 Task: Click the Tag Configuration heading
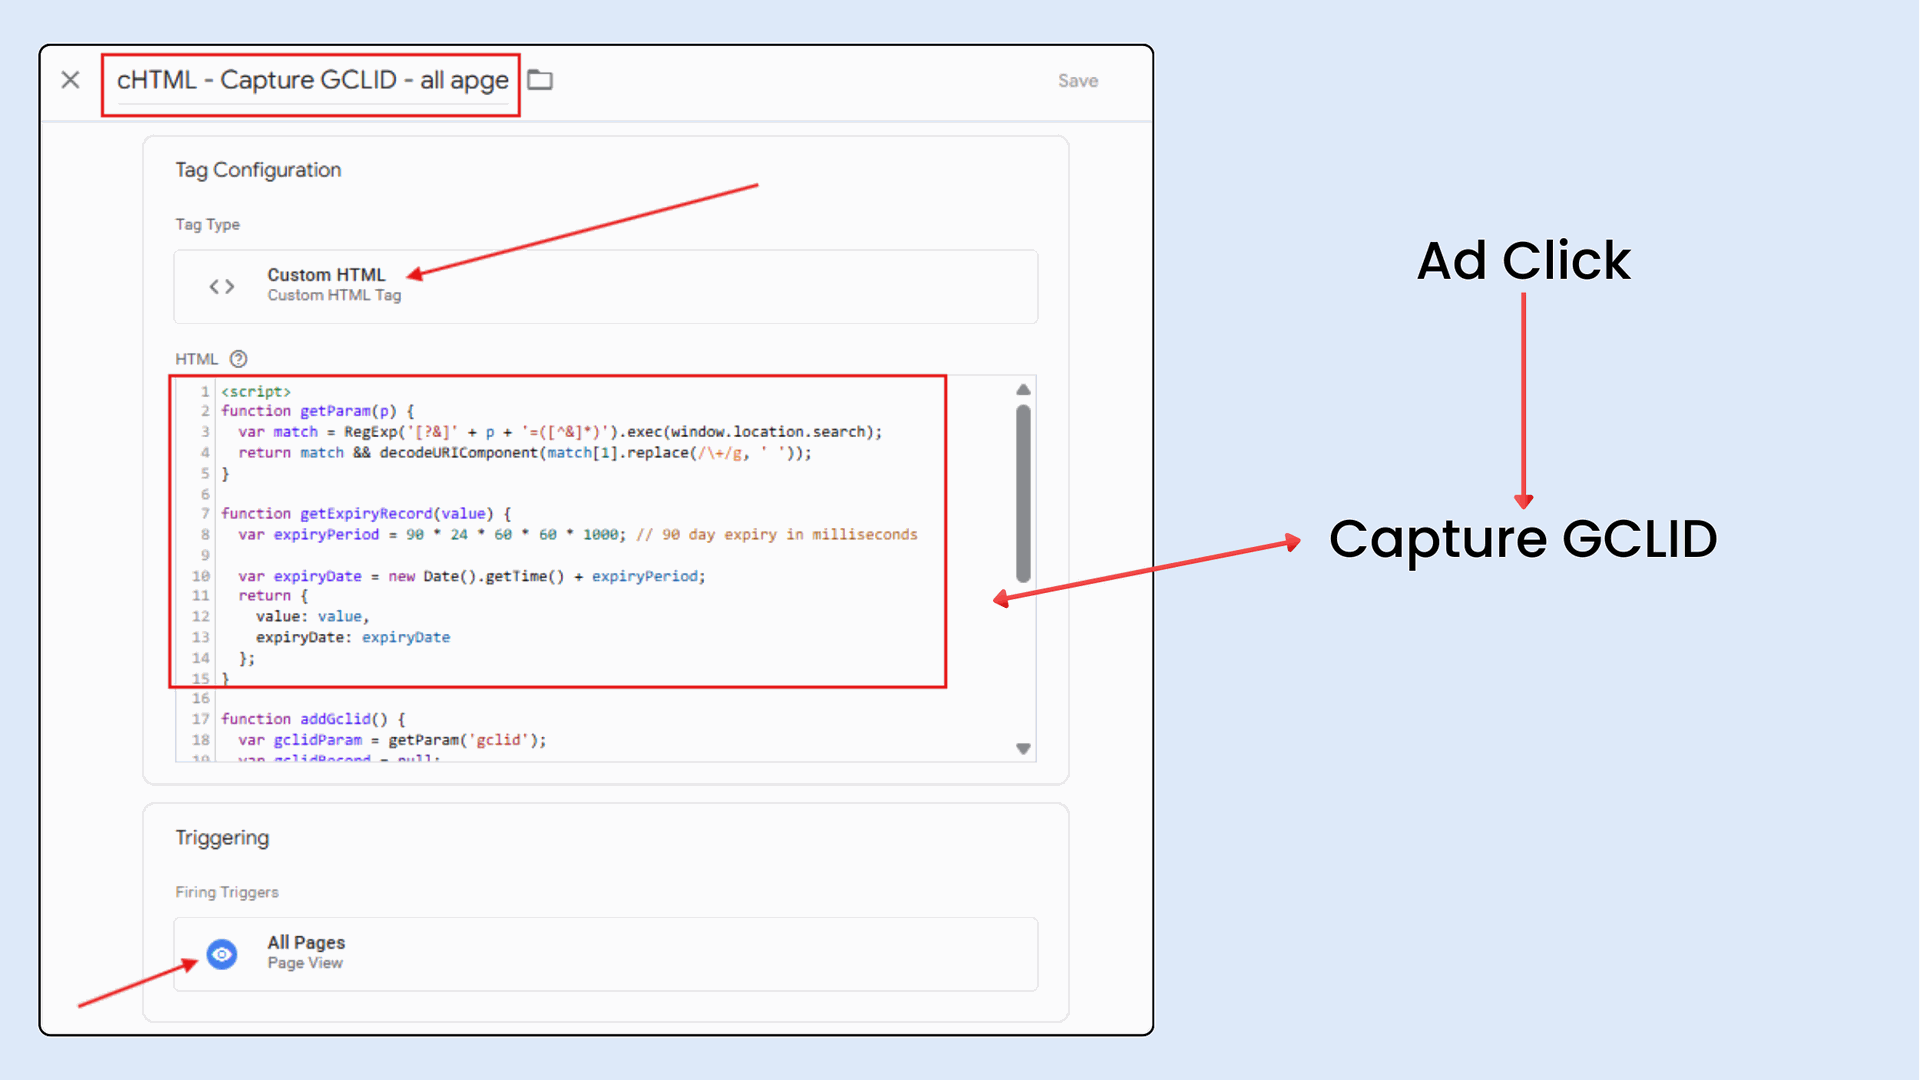coord(258,170)
